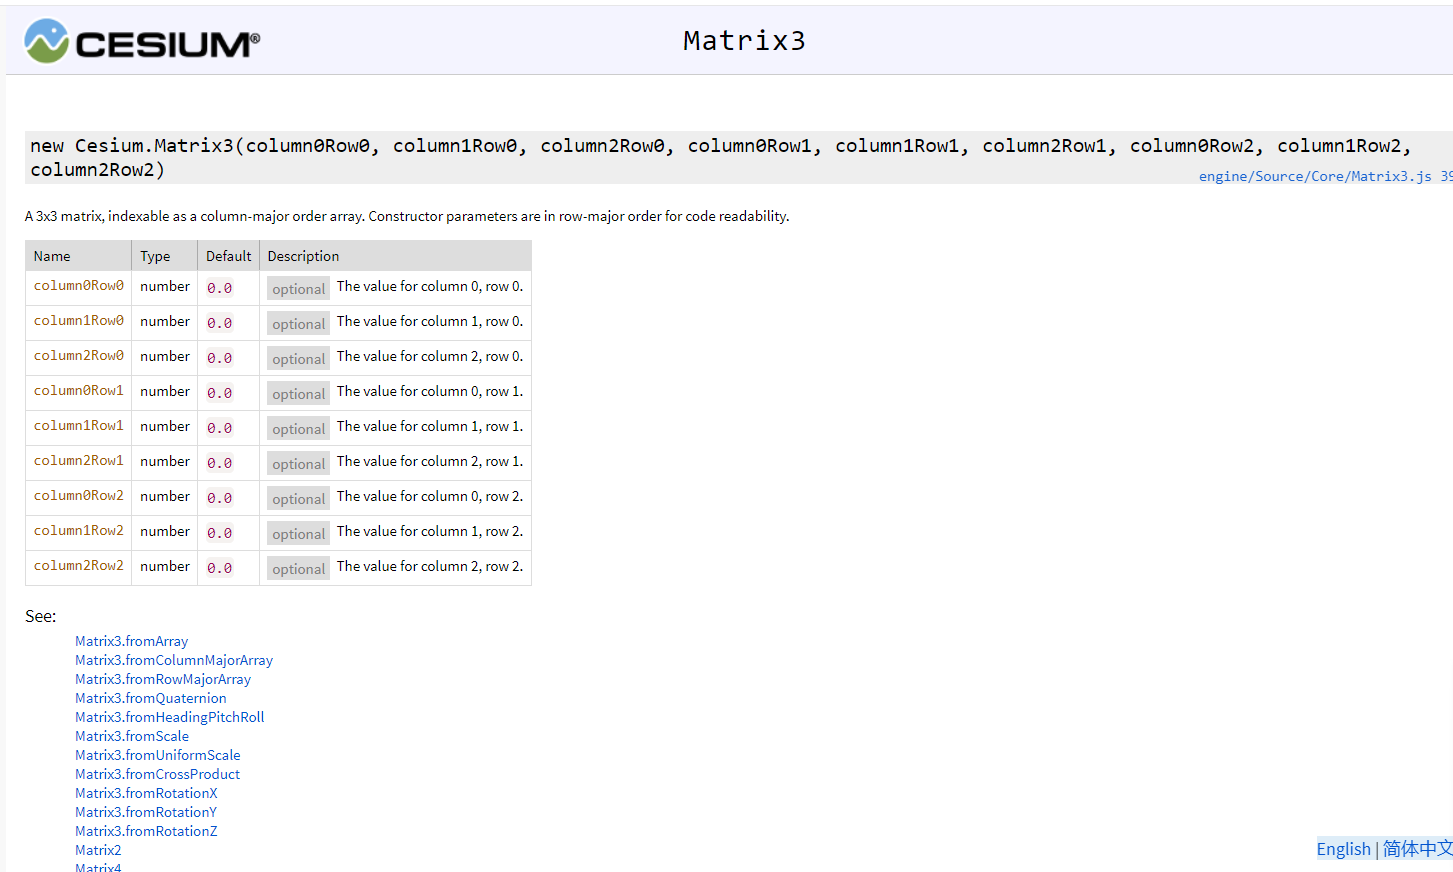Click parameter name column1Row1
Viewport: 1453px width, 872px height.
click(79, 426)
